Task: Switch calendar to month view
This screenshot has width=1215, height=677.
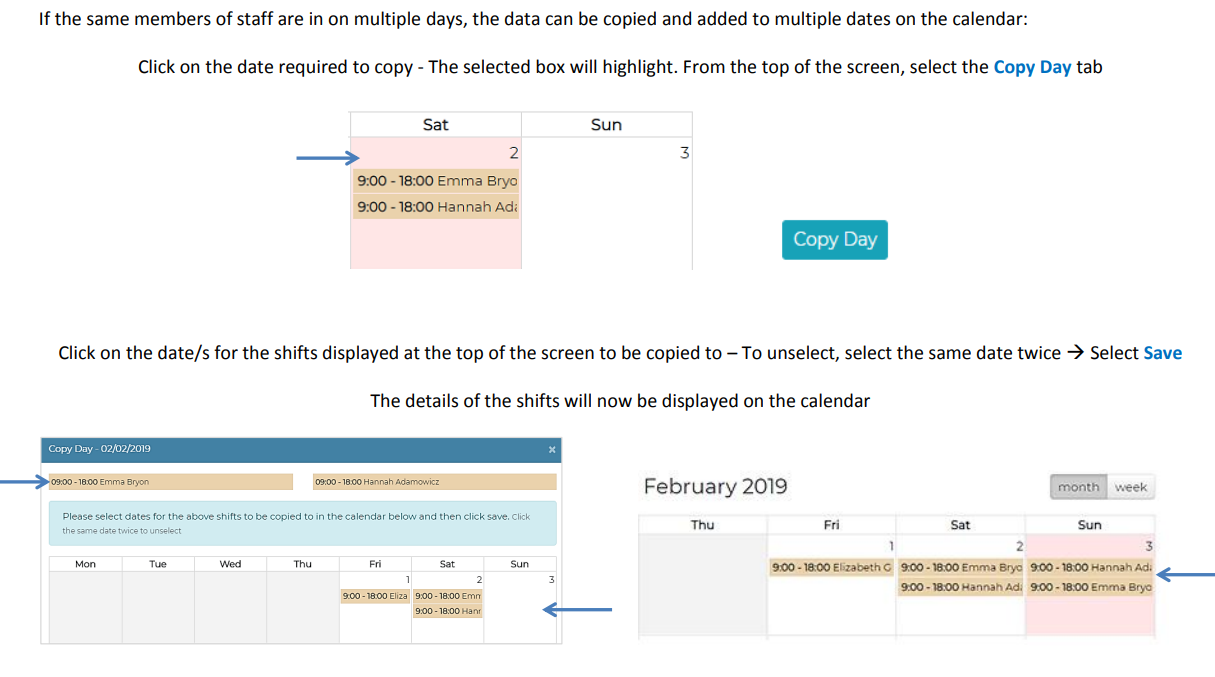Action: click(1078, 487)
